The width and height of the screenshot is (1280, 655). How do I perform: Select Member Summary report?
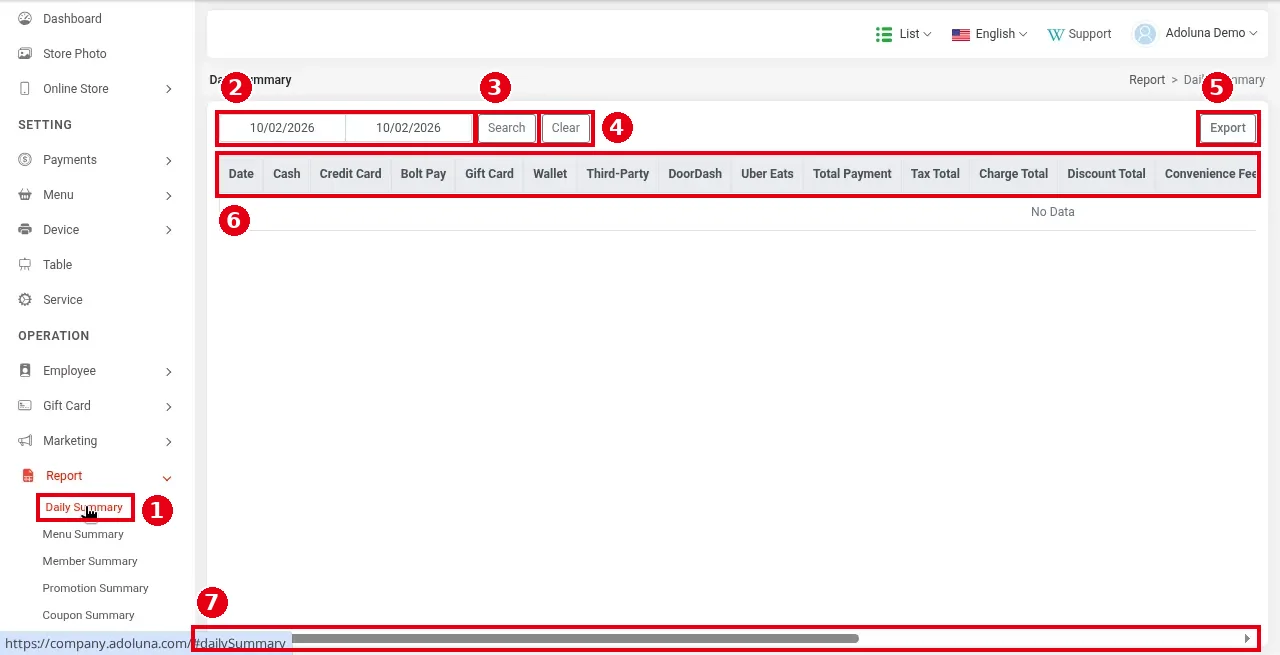(x=90, y=561)
